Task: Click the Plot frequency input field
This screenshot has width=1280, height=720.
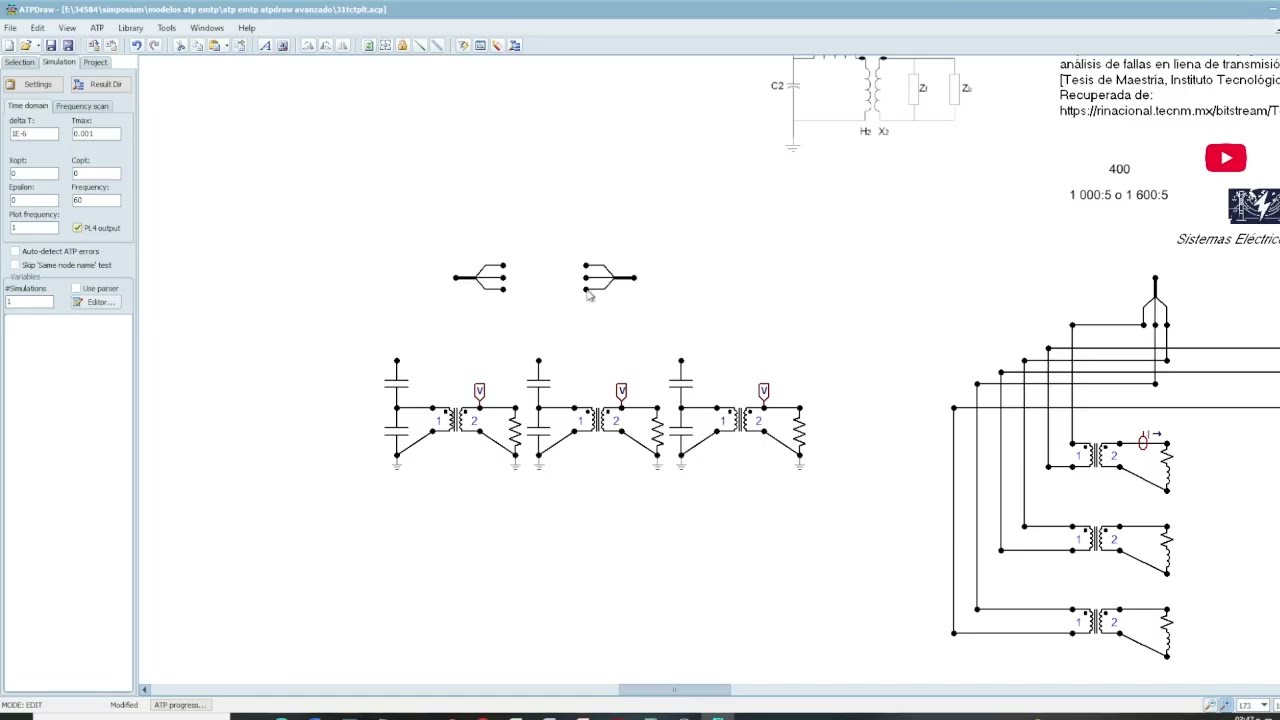Action: pos(33,228)
